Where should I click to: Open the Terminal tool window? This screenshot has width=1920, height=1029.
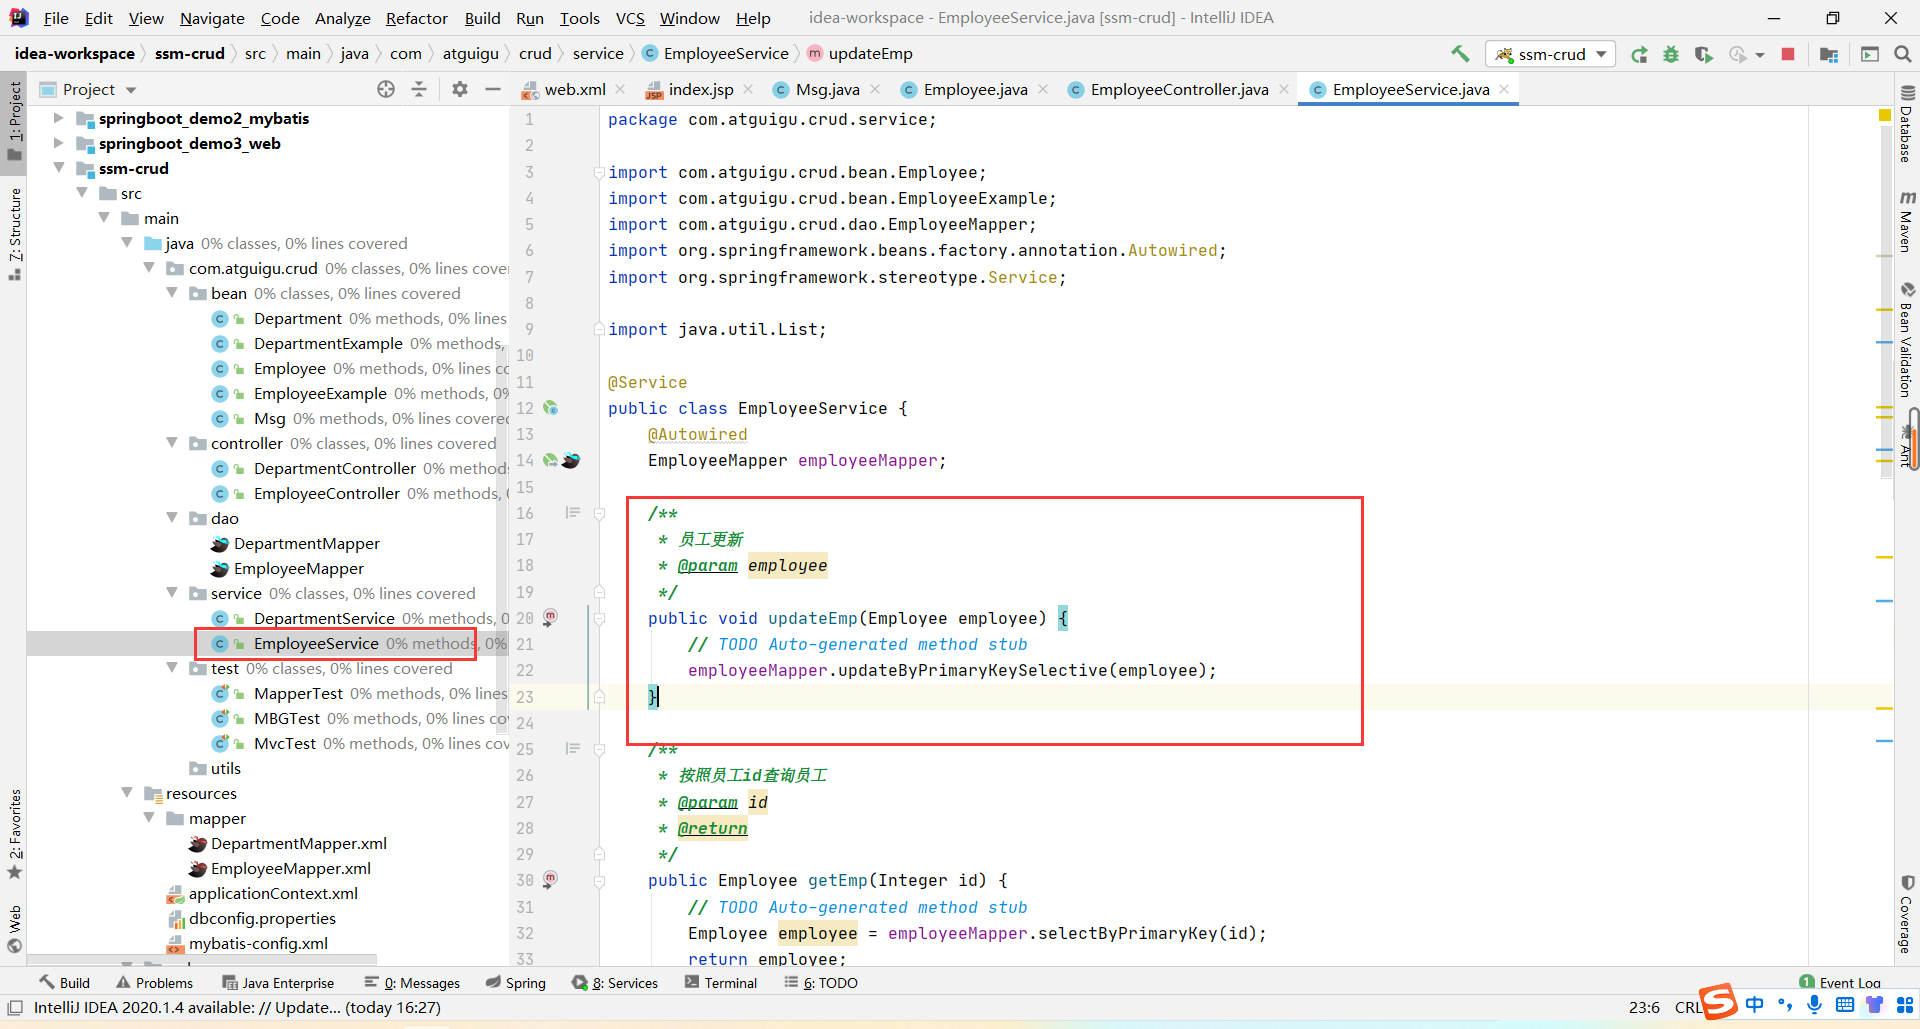tap(721, 983)
